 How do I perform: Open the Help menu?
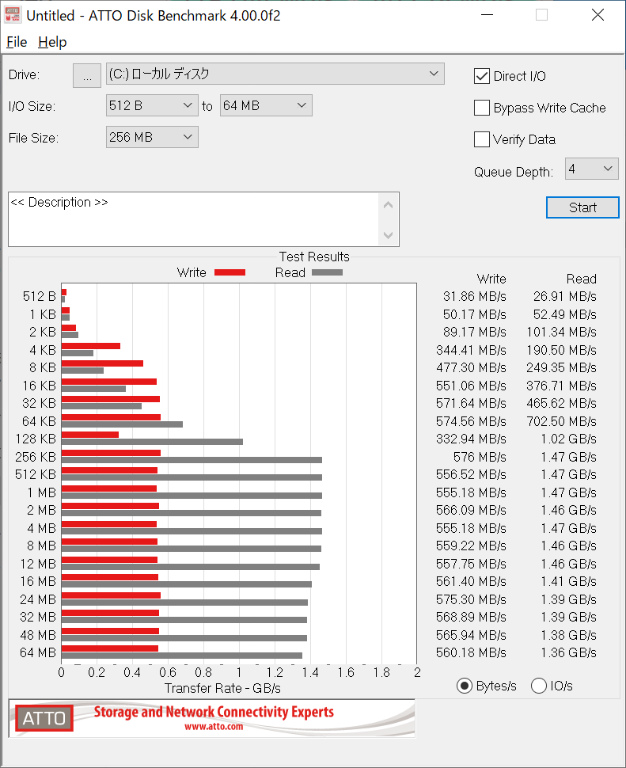(52, 42)
